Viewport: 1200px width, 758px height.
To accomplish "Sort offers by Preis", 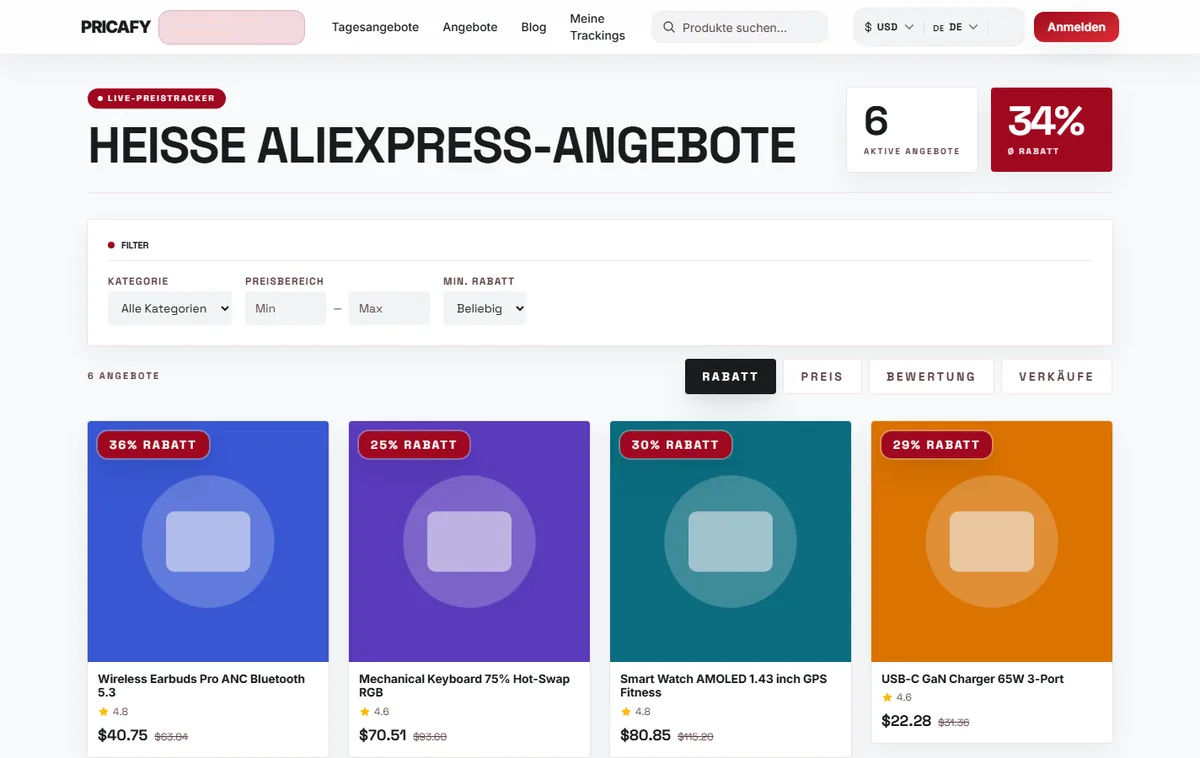I will [x=822, y=377].
